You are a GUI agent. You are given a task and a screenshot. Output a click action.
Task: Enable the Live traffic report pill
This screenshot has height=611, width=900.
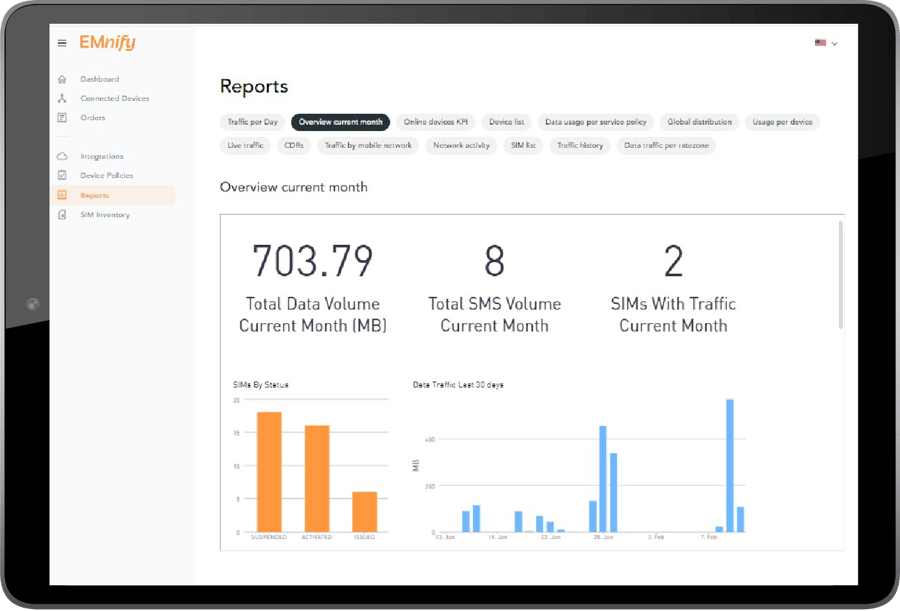[x=244, y=145]
